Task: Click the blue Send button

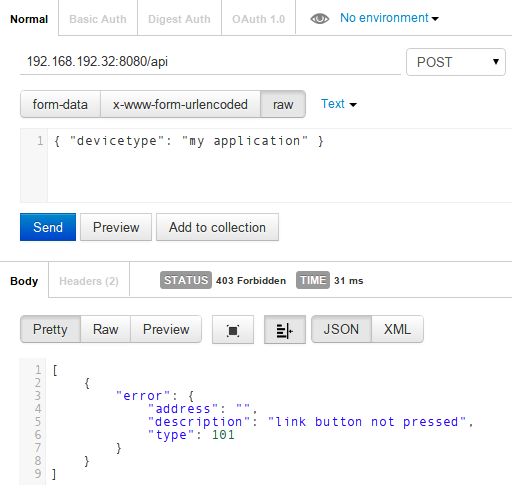Action: 48,227
